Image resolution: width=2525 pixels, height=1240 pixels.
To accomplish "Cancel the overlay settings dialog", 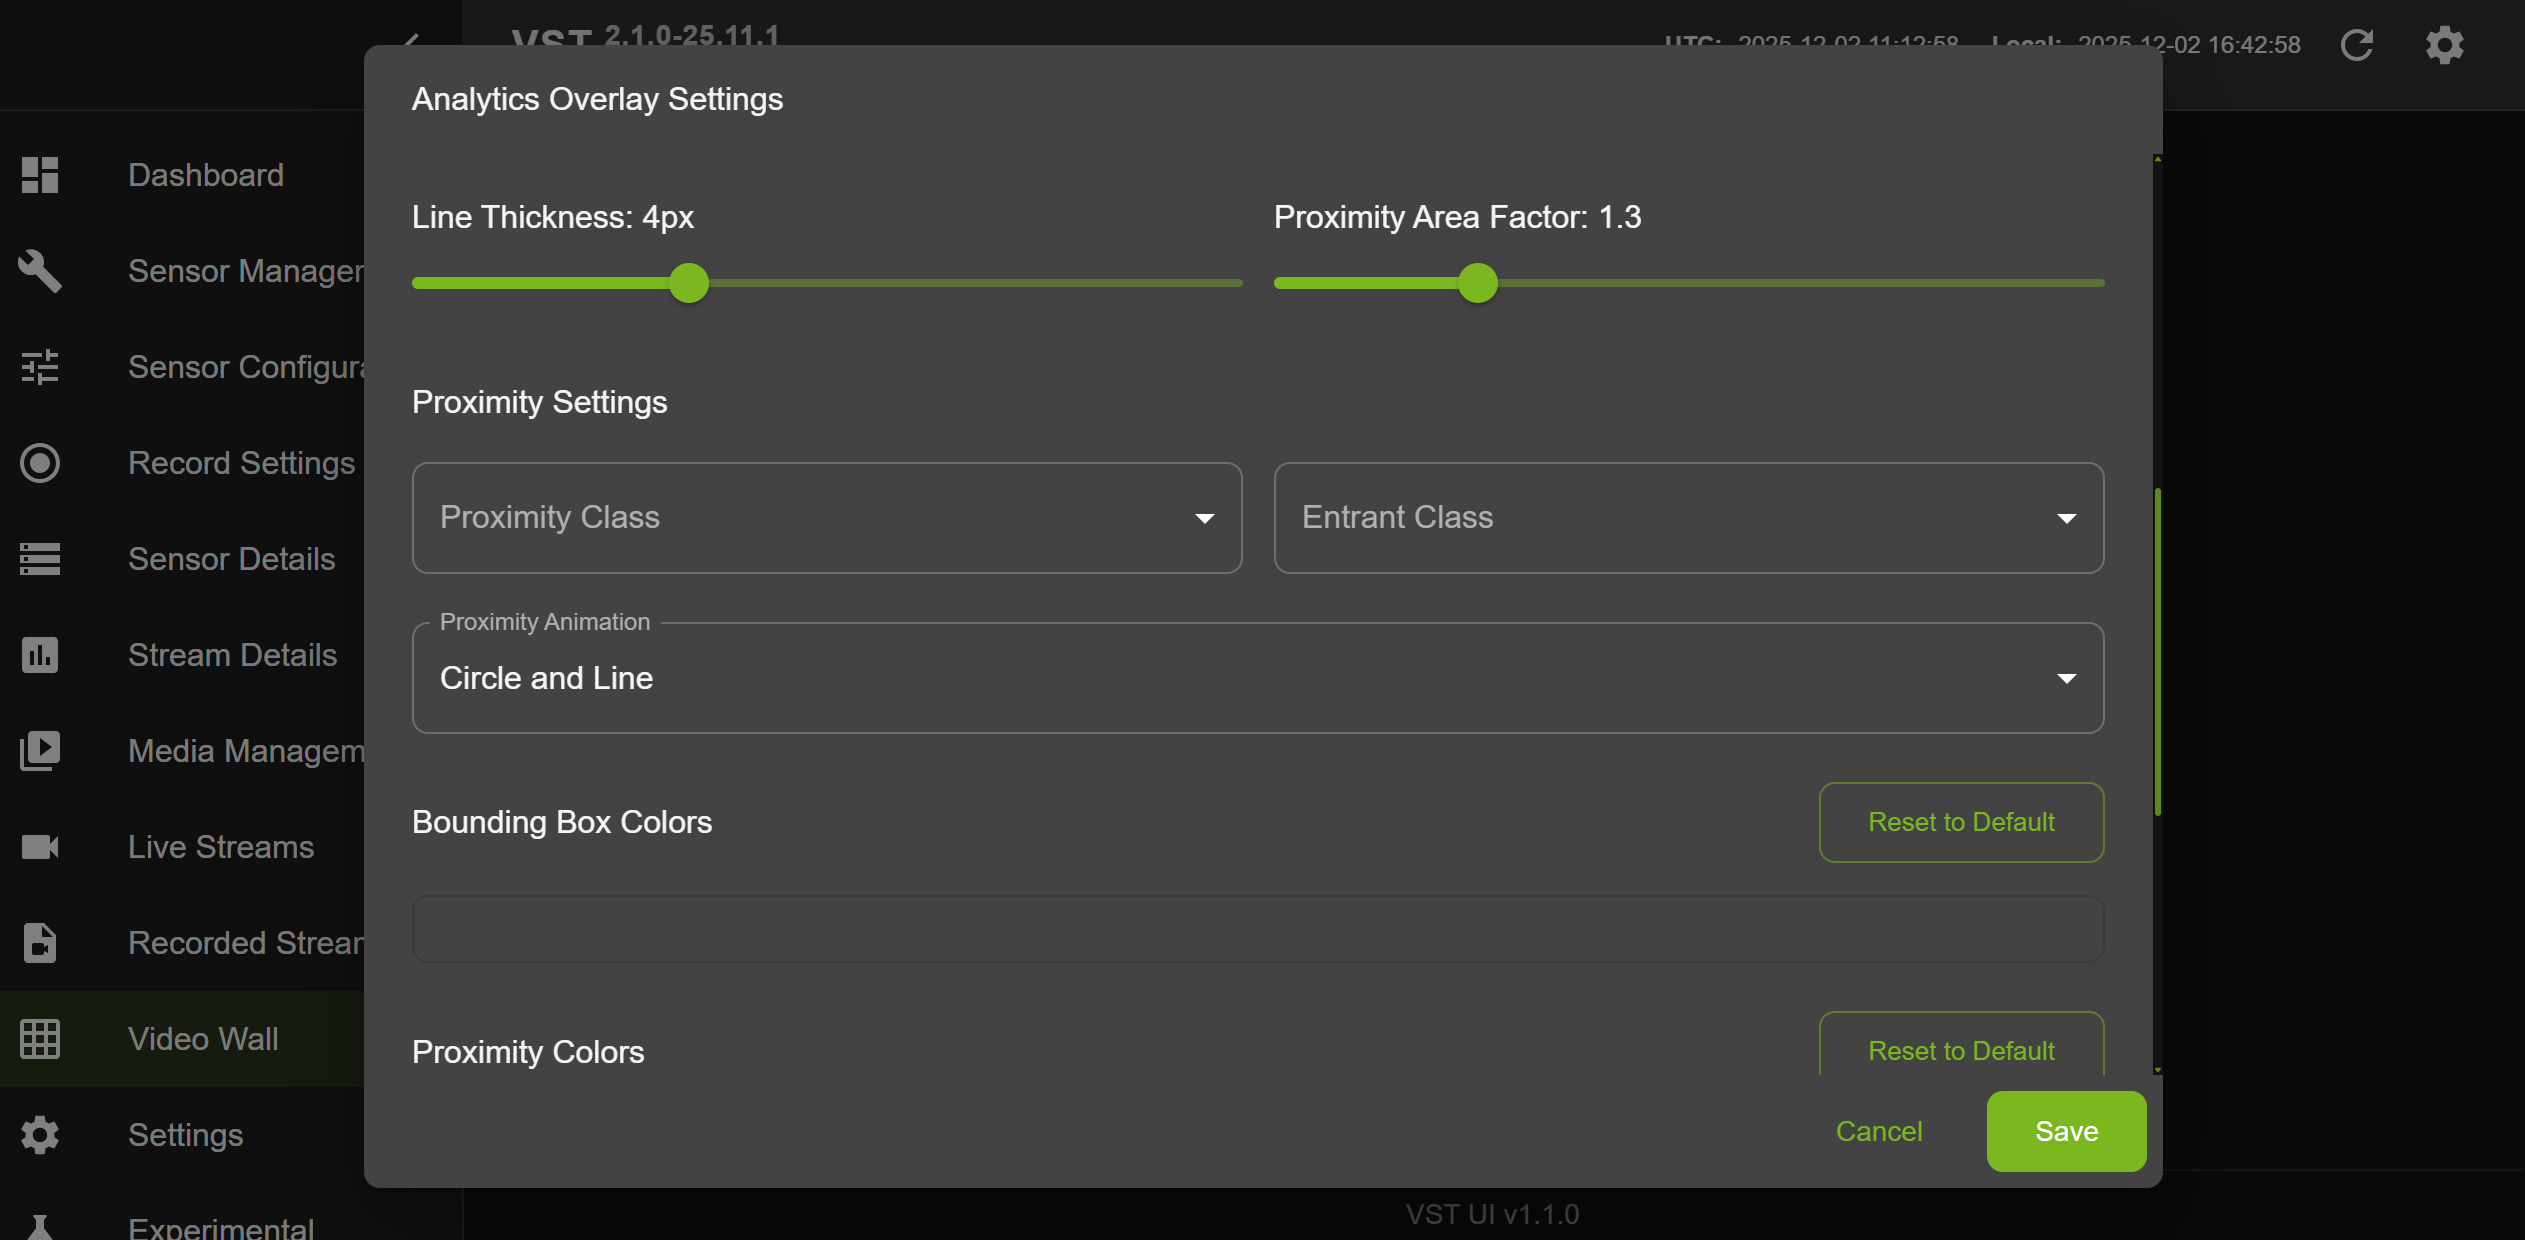I will point(1878,1131).
